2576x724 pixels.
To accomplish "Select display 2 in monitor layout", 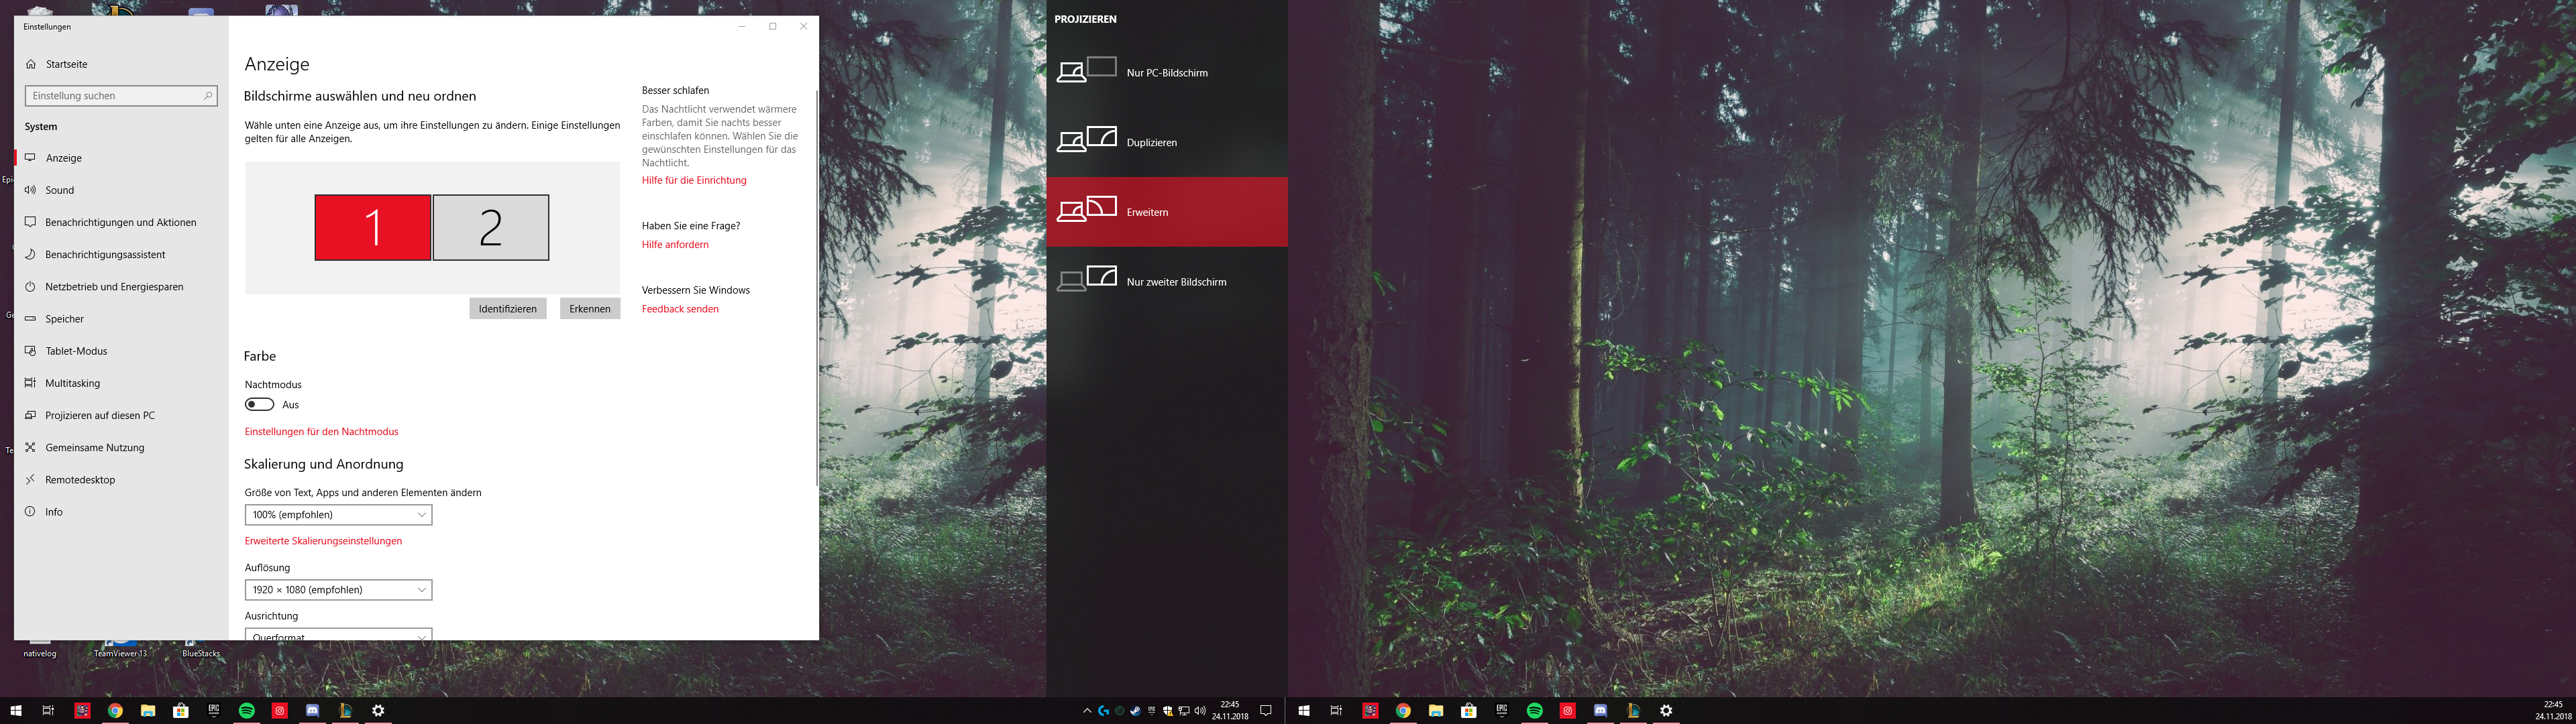I will (x=490, y=228).
